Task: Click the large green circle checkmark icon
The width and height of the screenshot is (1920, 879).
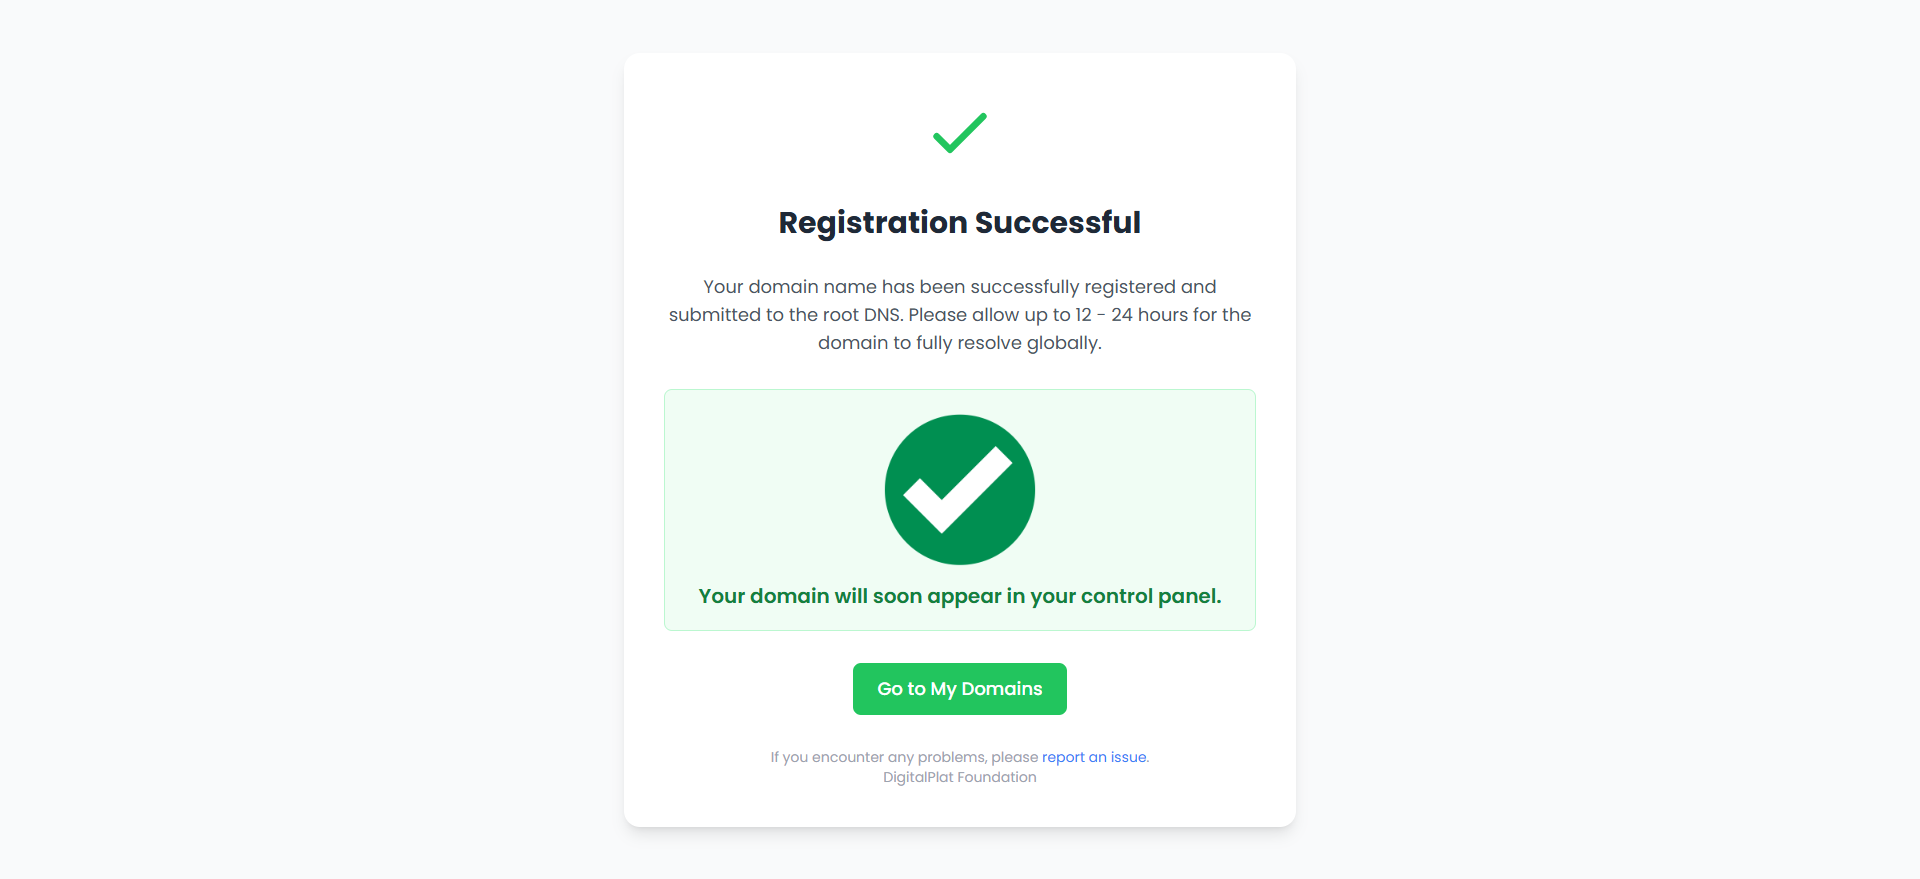Action: (960, 490)
